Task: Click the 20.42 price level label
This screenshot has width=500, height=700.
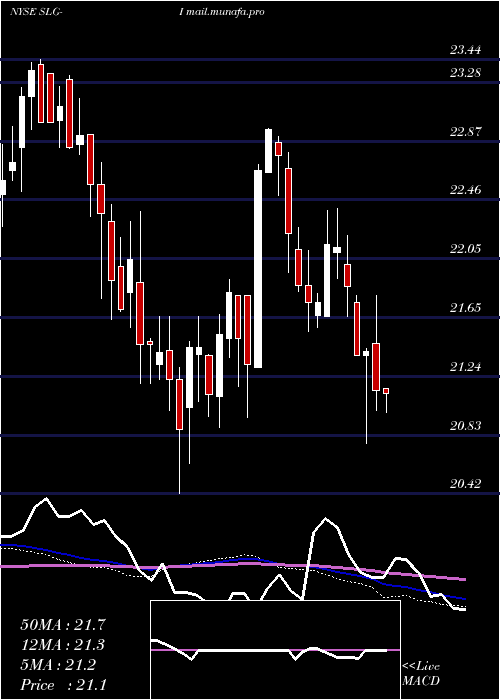Action: click(465, 483)
